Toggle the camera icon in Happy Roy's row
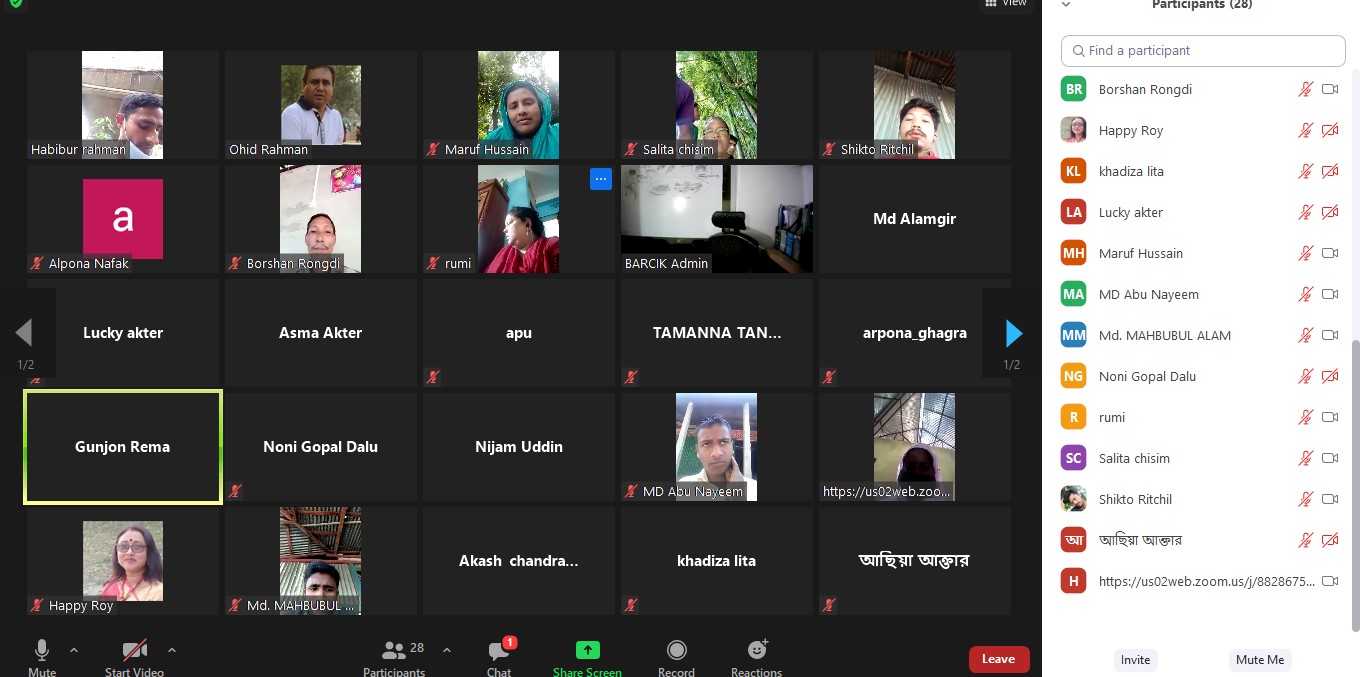Viewport: 1362px width, 677px height. tap(1330, 130)
